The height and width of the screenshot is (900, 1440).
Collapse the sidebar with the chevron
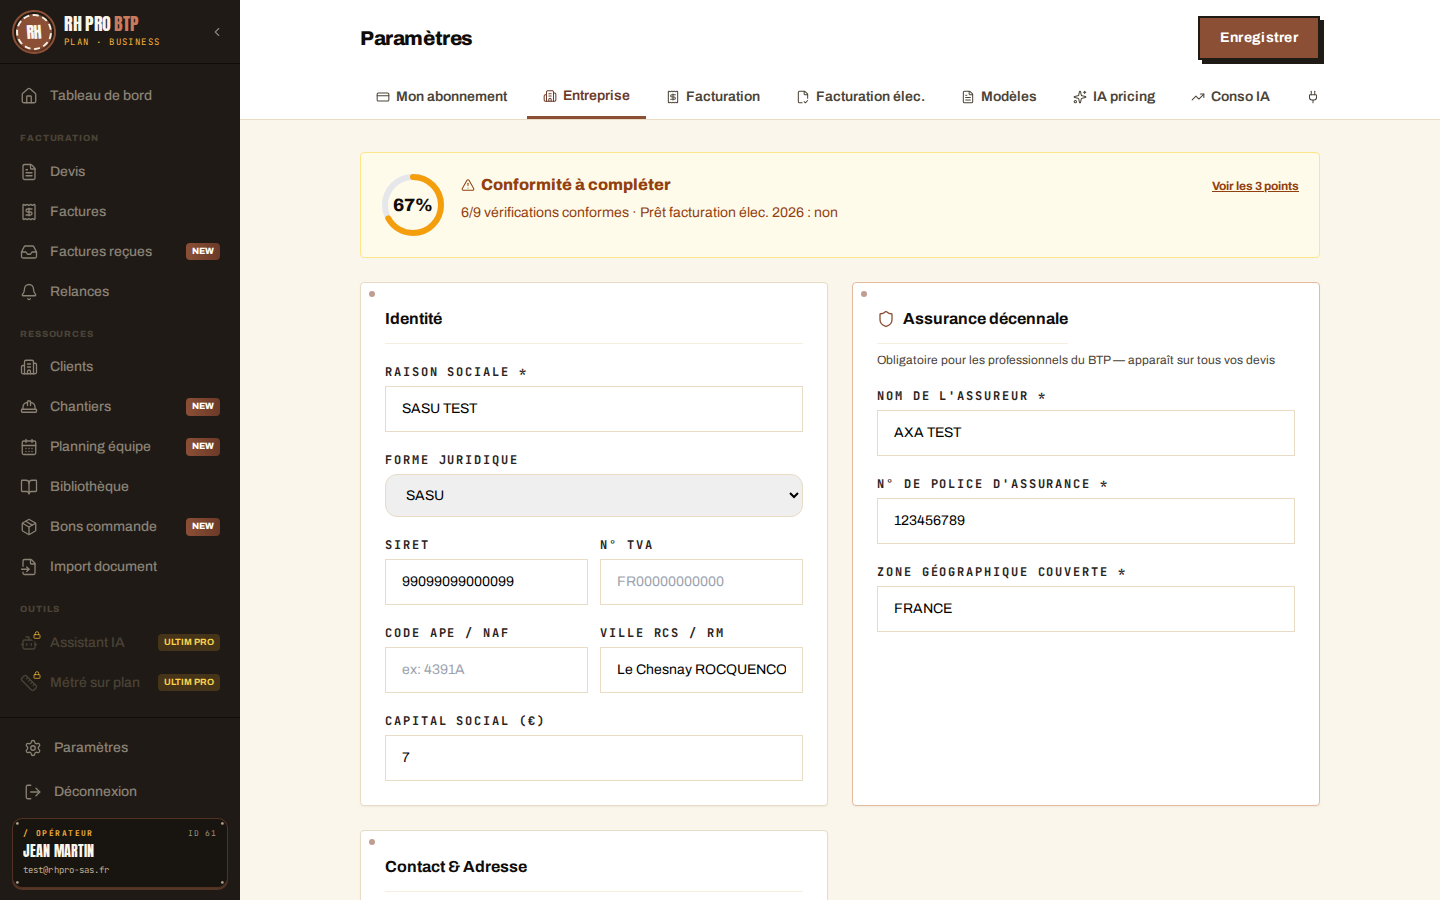click(217, 32)
